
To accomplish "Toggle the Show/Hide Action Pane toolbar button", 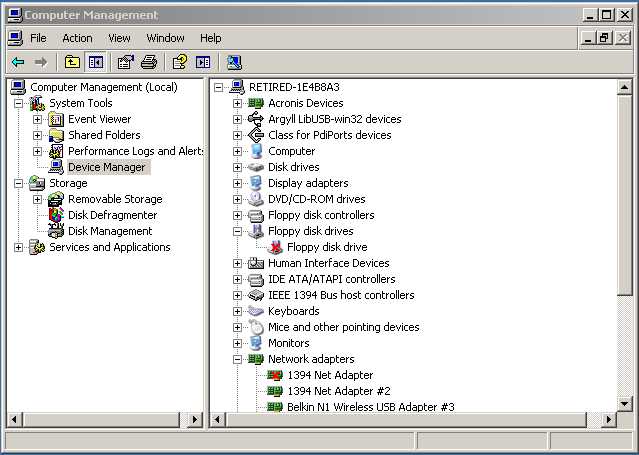I will tap(203, 62).
